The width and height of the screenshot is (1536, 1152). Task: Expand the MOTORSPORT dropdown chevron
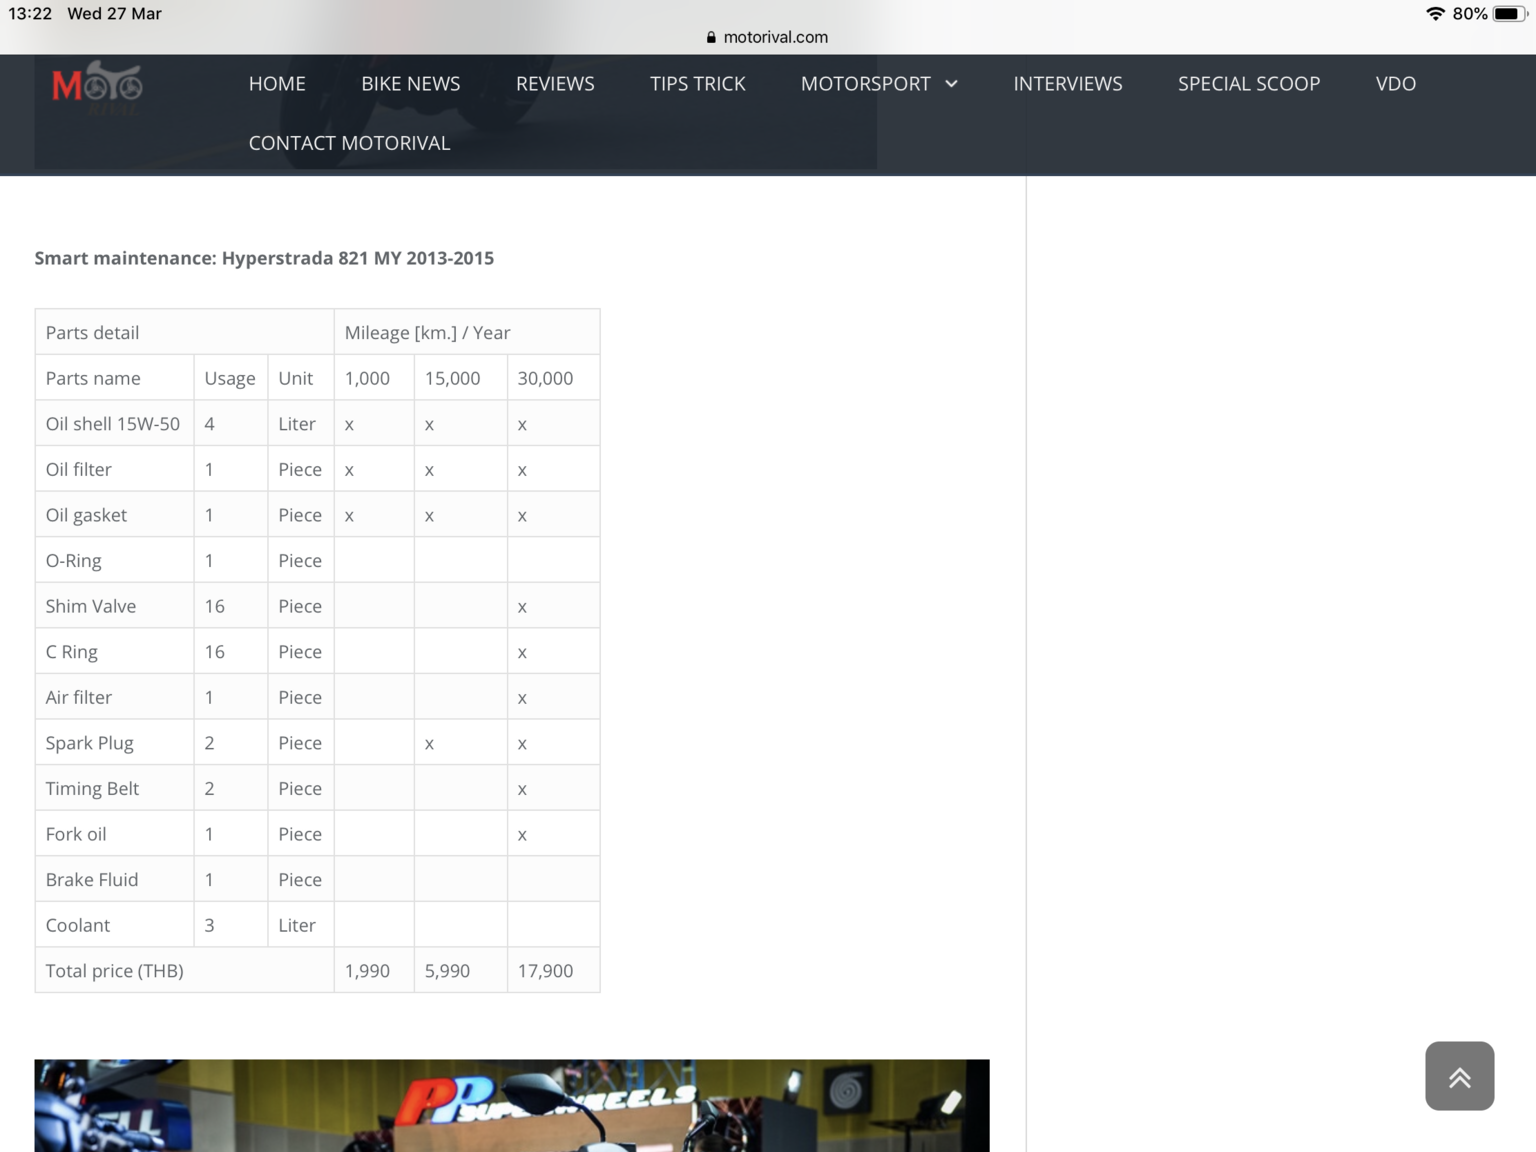coord(951,84)
